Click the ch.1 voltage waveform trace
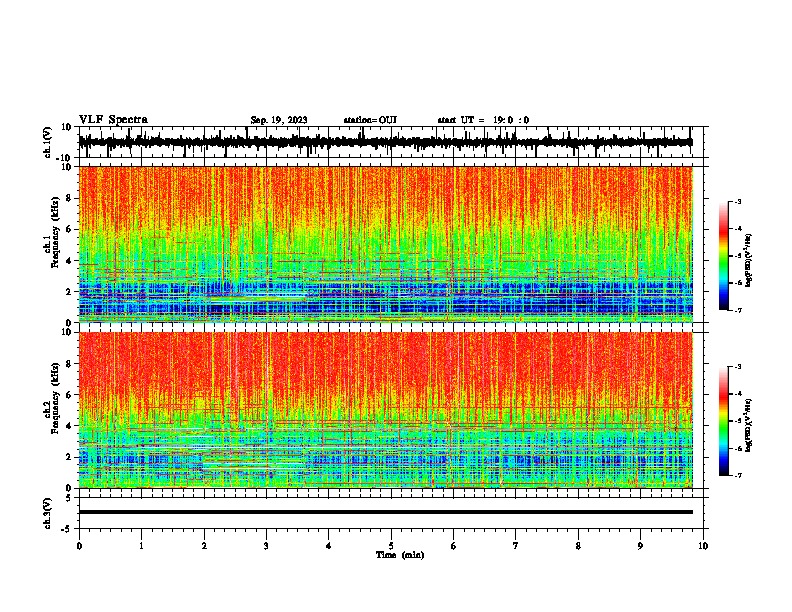 385,142
